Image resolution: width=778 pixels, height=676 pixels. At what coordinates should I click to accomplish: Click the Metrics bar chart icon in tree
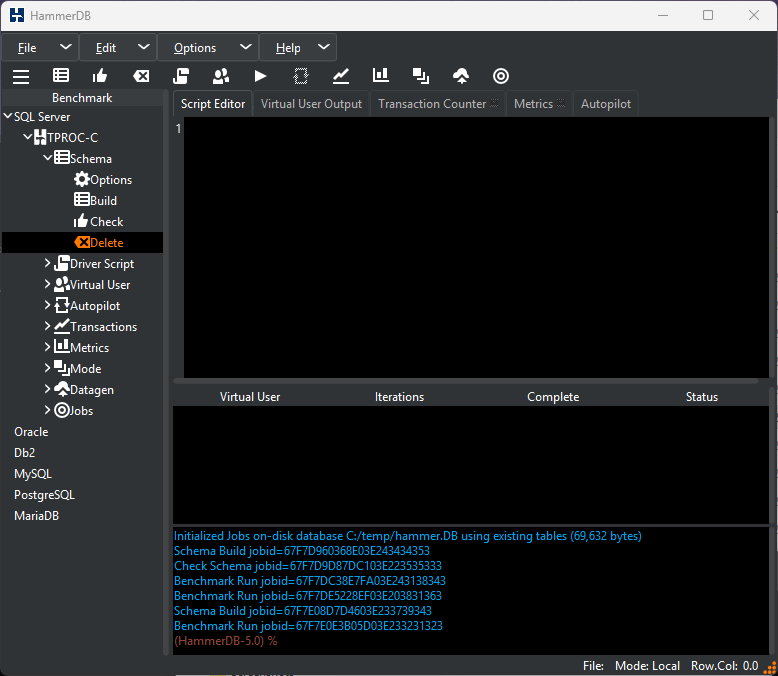pos(62,346)
